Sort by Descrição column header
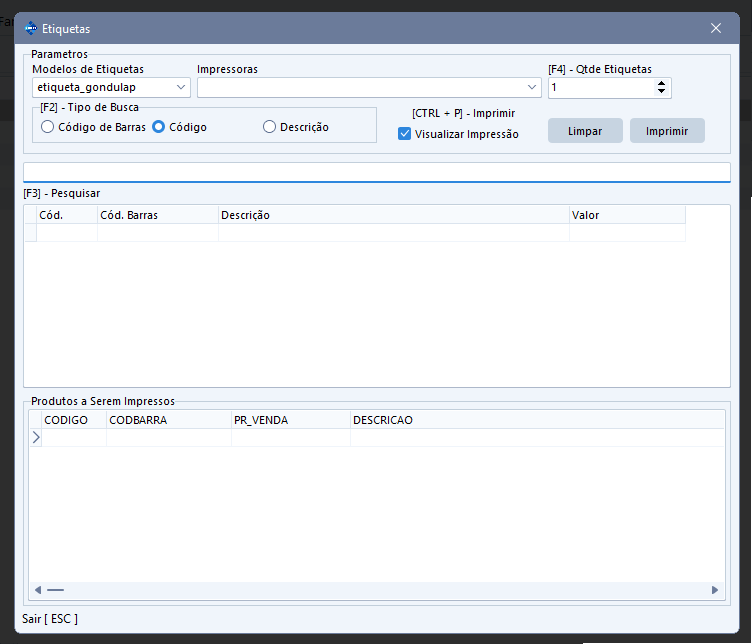Viewport: 752px width, 644px height. click(x=393, y=215)
